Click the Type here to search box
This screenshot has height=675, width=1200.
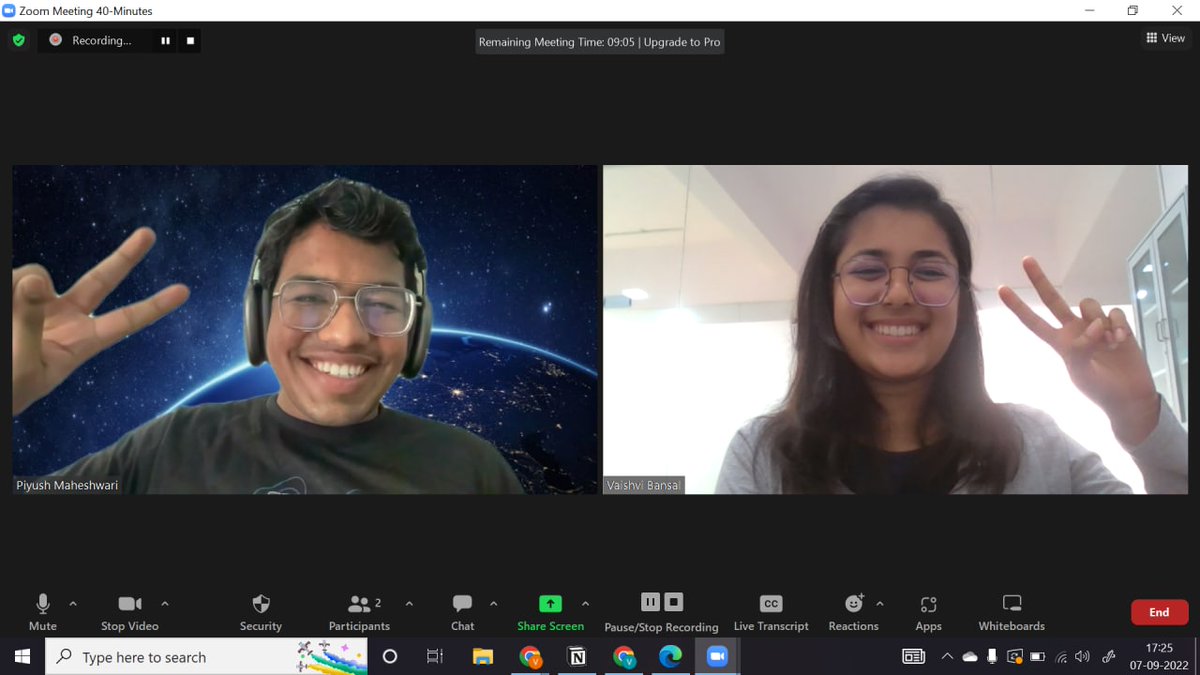click(x=206, y=657)
